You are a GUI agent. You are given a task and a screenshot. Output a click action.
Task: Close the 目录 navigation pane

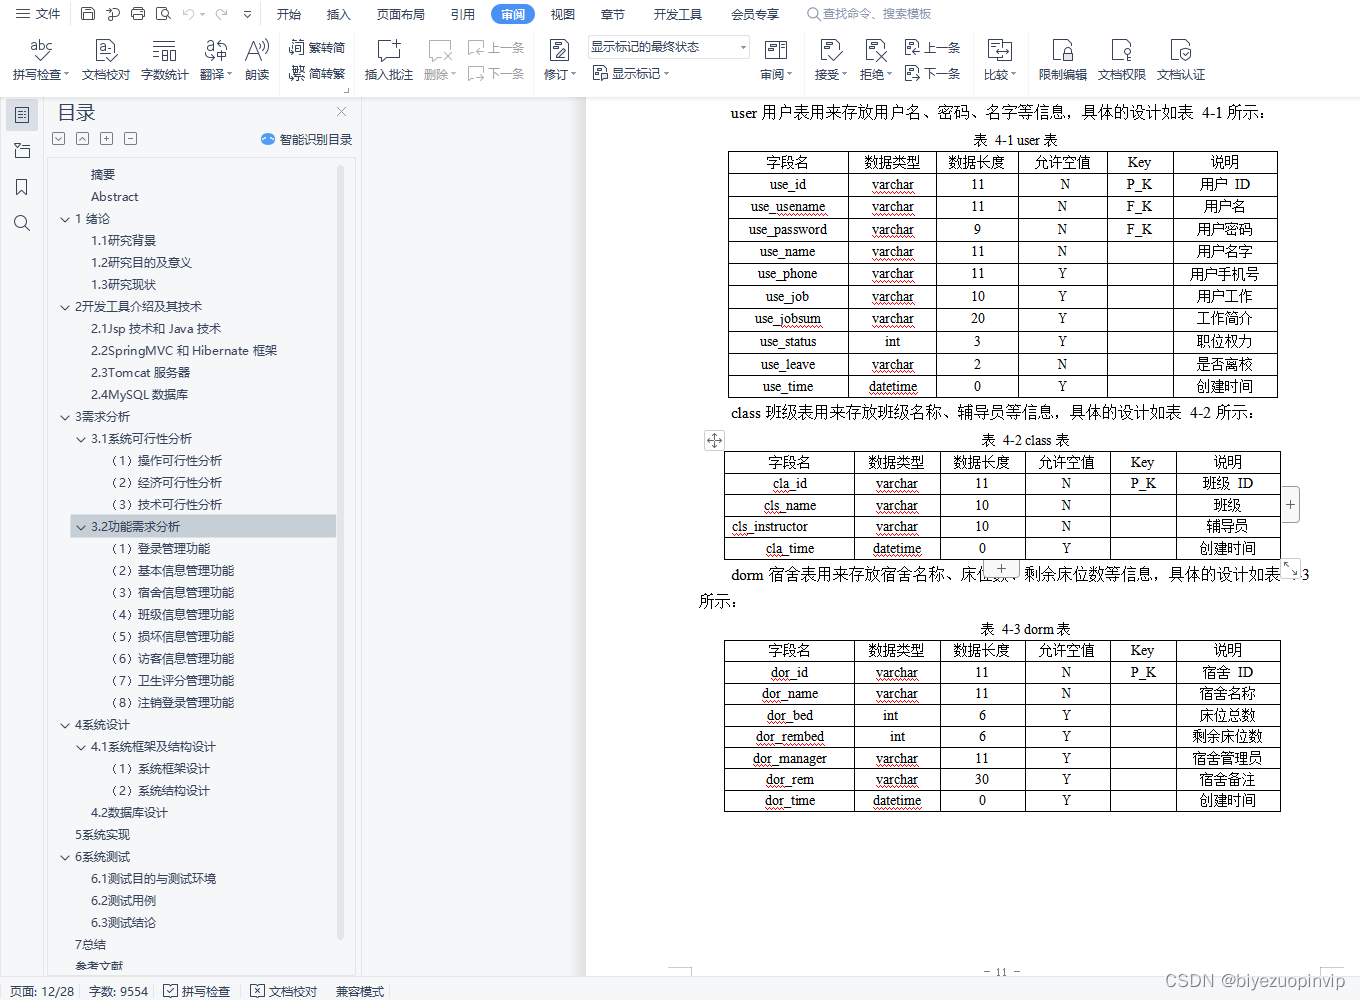point(342,112)
